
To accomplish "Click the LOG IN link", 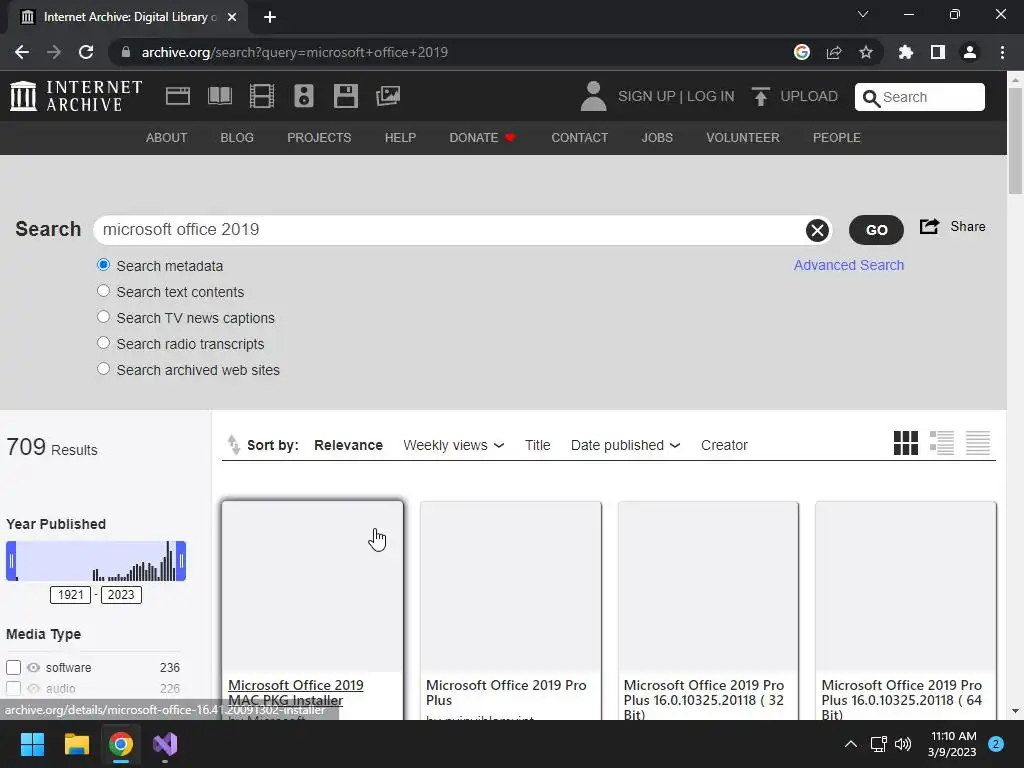I will pyautogui.click(x=711, y=96).
